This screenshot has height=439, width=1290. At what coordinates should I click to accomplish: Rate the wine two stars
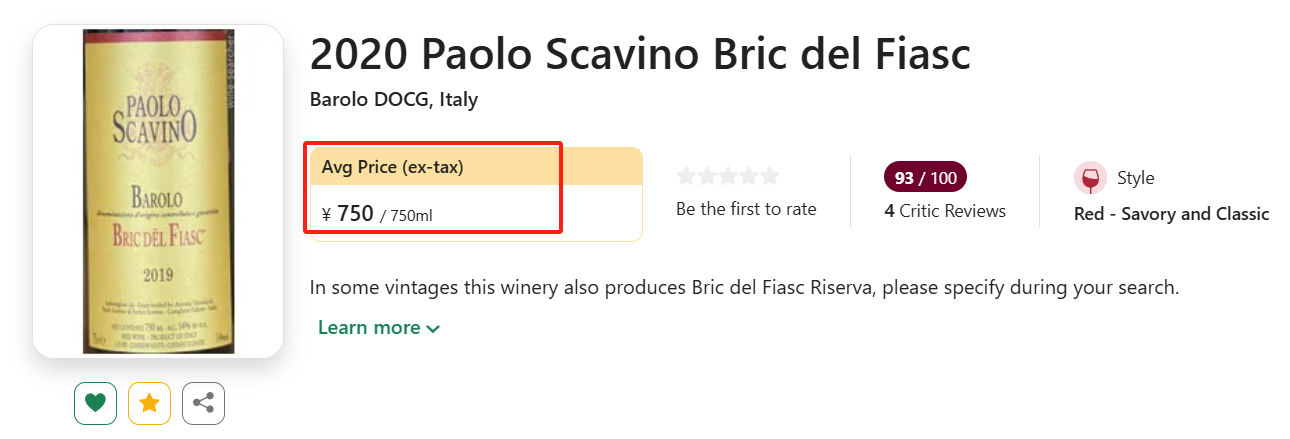tap(707, 177)
